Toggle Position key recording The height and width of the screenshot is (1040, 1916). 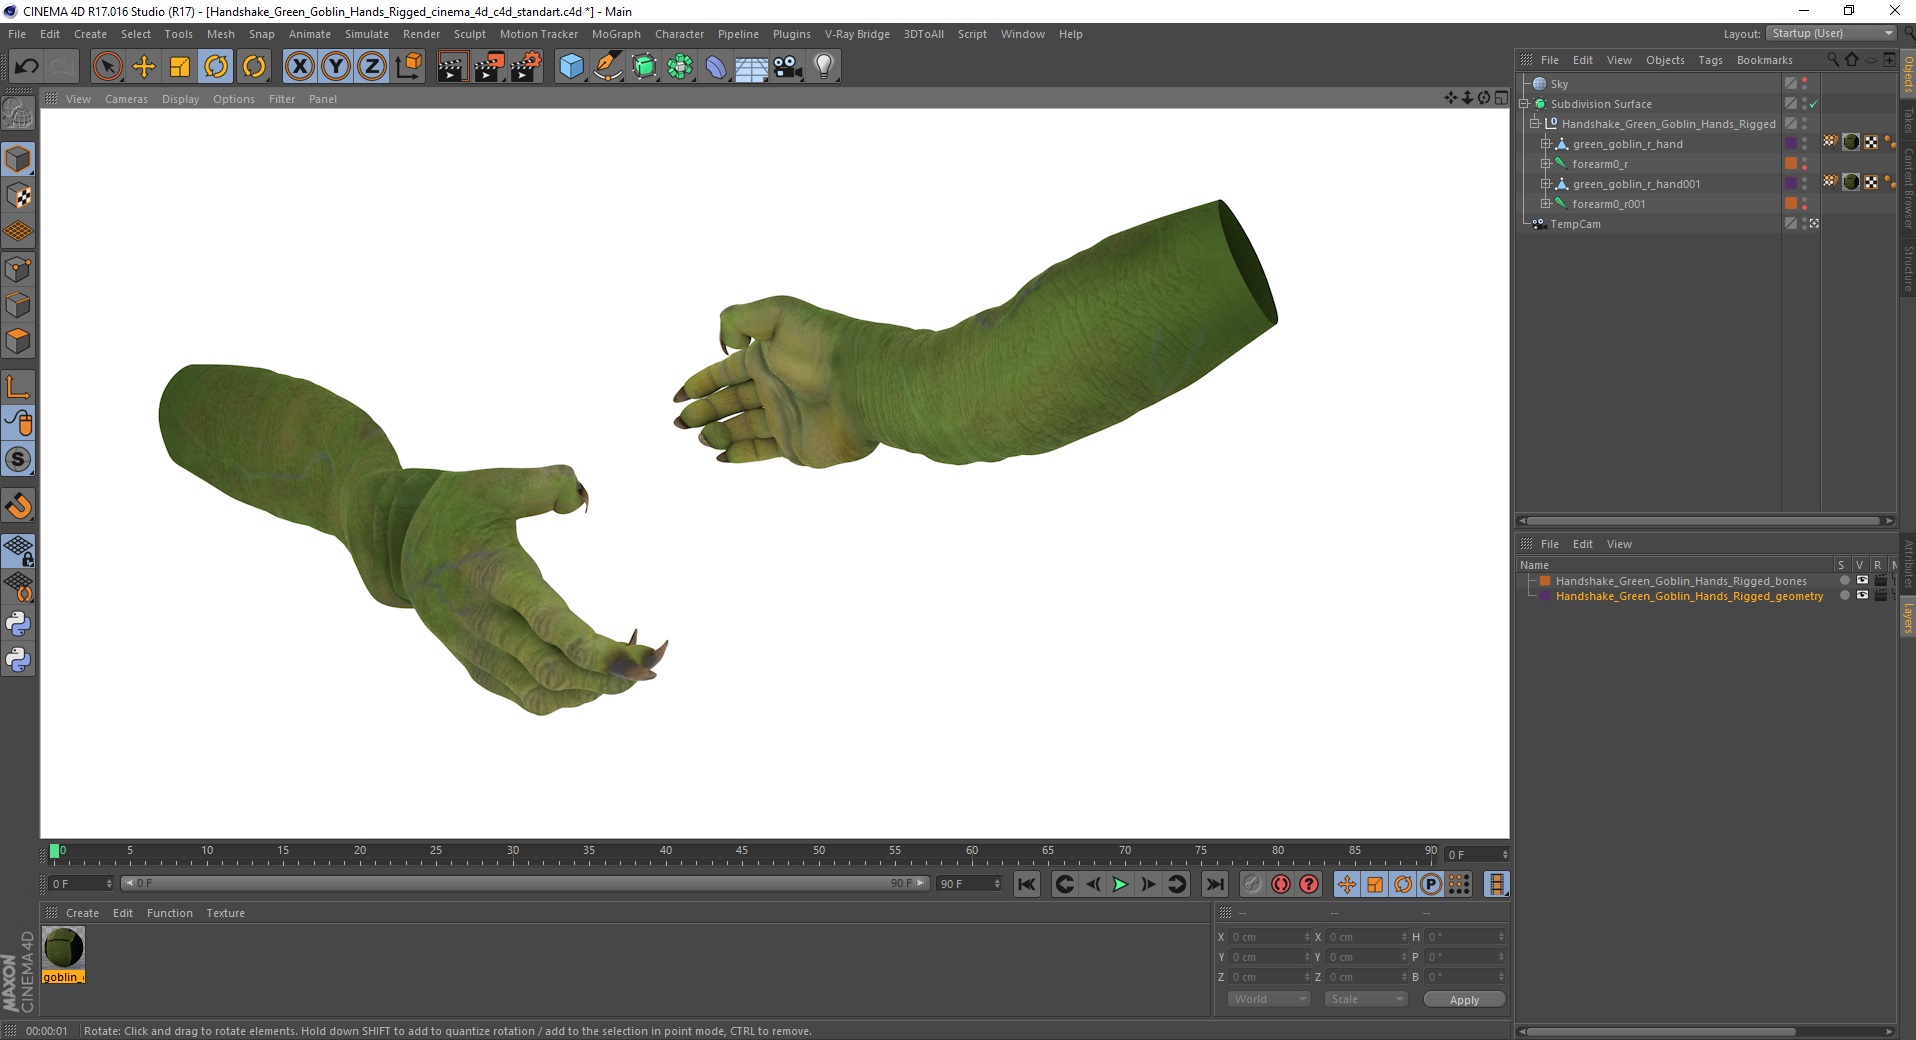point(1347,884)
